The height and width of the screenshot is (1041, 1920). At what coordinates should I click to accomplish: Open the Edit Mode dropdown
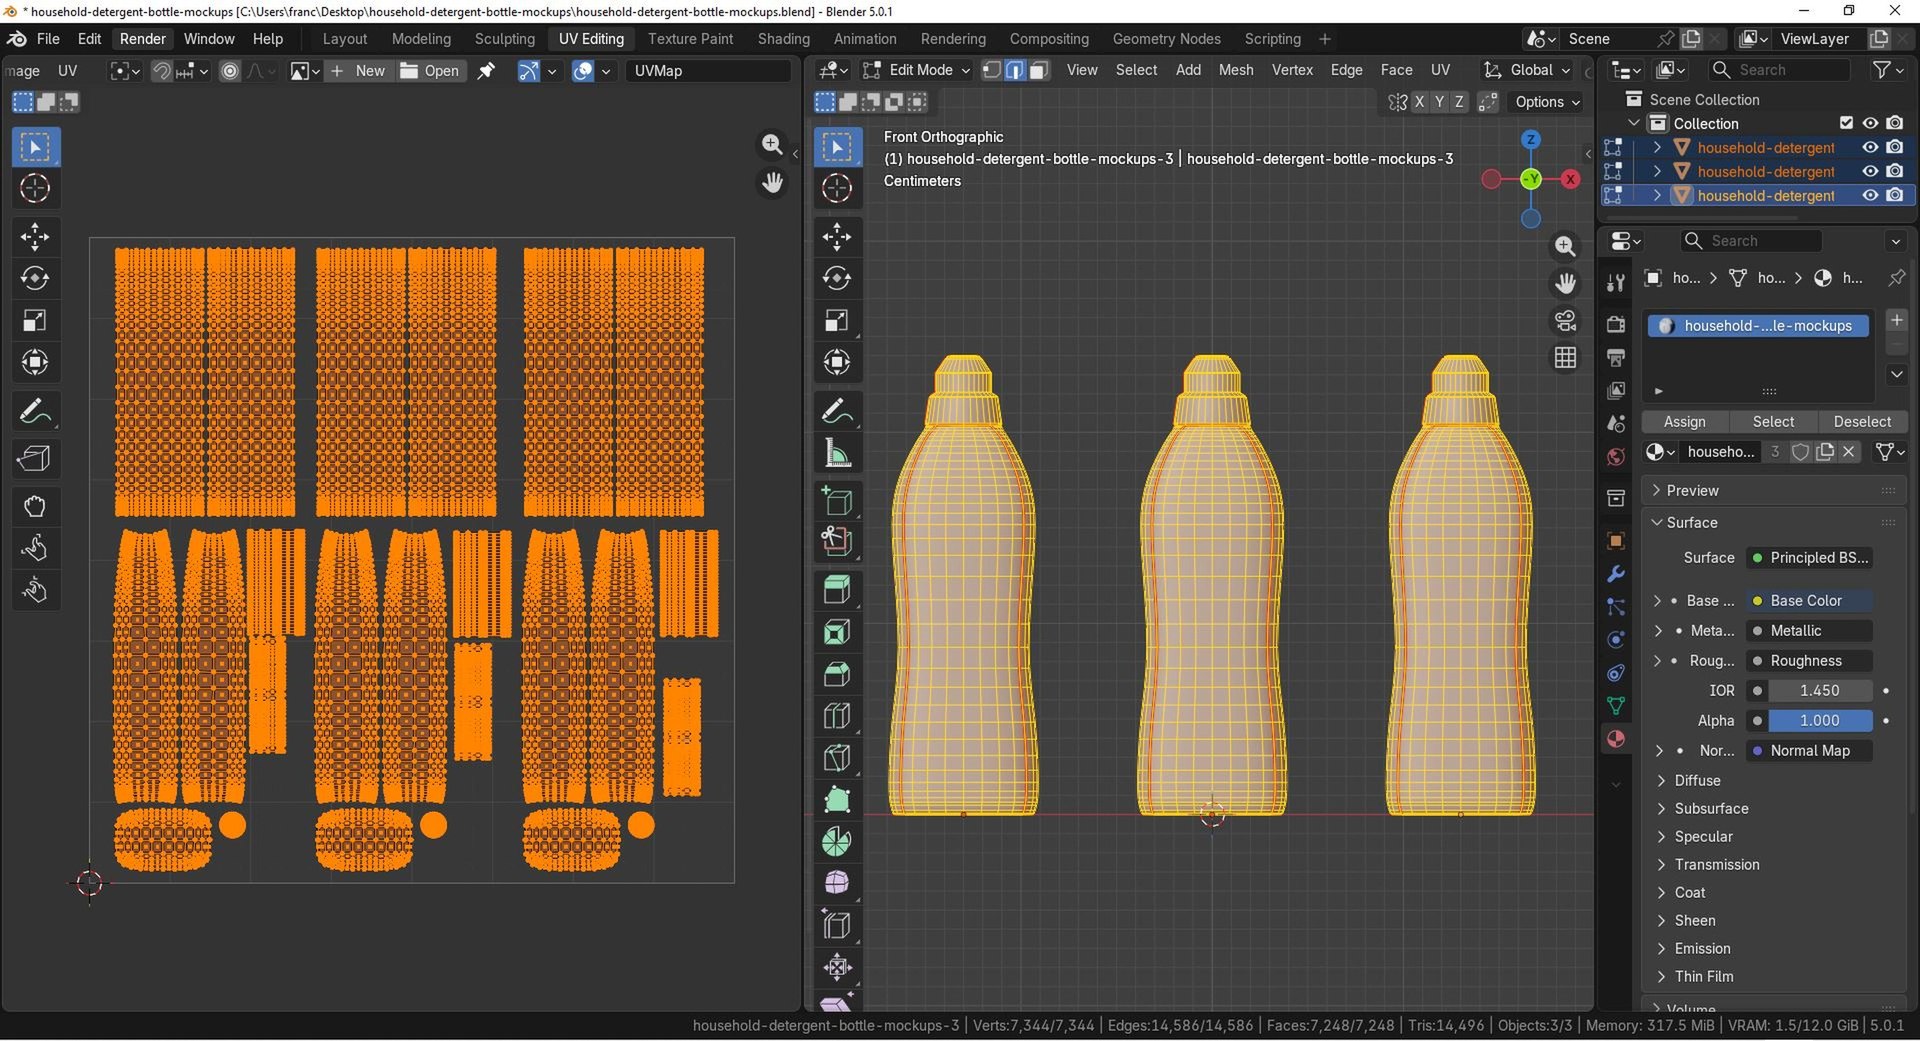coord(916,70)
